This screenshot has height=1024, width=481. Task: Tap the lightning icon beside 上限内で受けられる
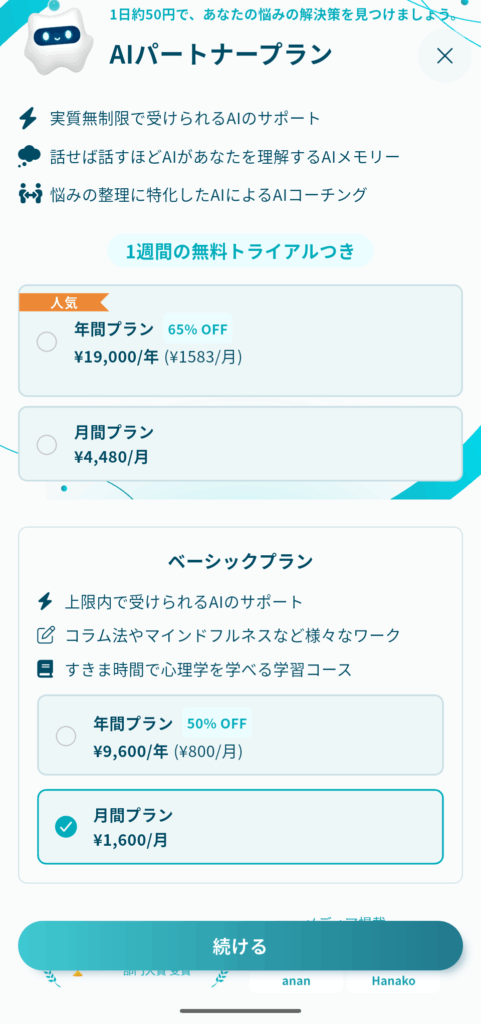(45, 601)
